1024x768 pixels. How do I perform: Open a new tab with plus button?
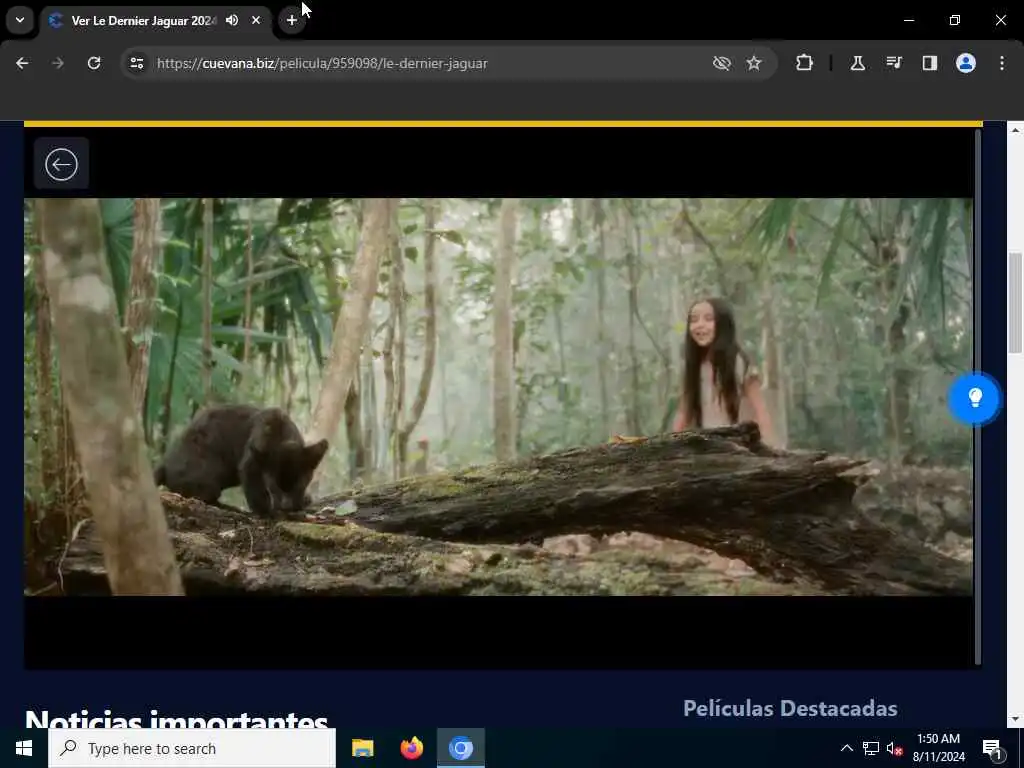click(x=292, y=20)
